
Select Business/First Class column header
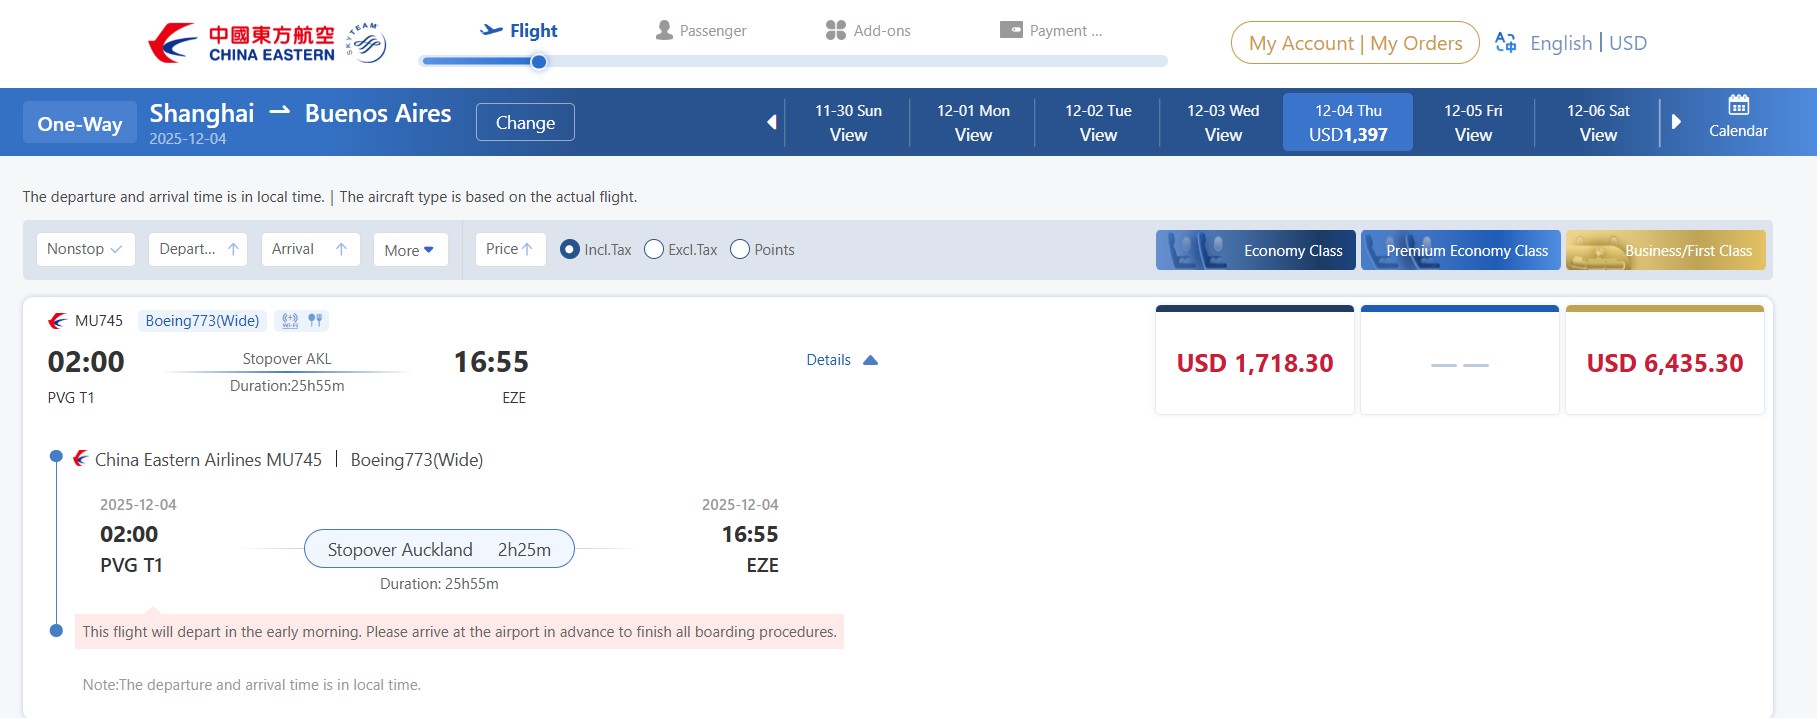point(1666,250)
